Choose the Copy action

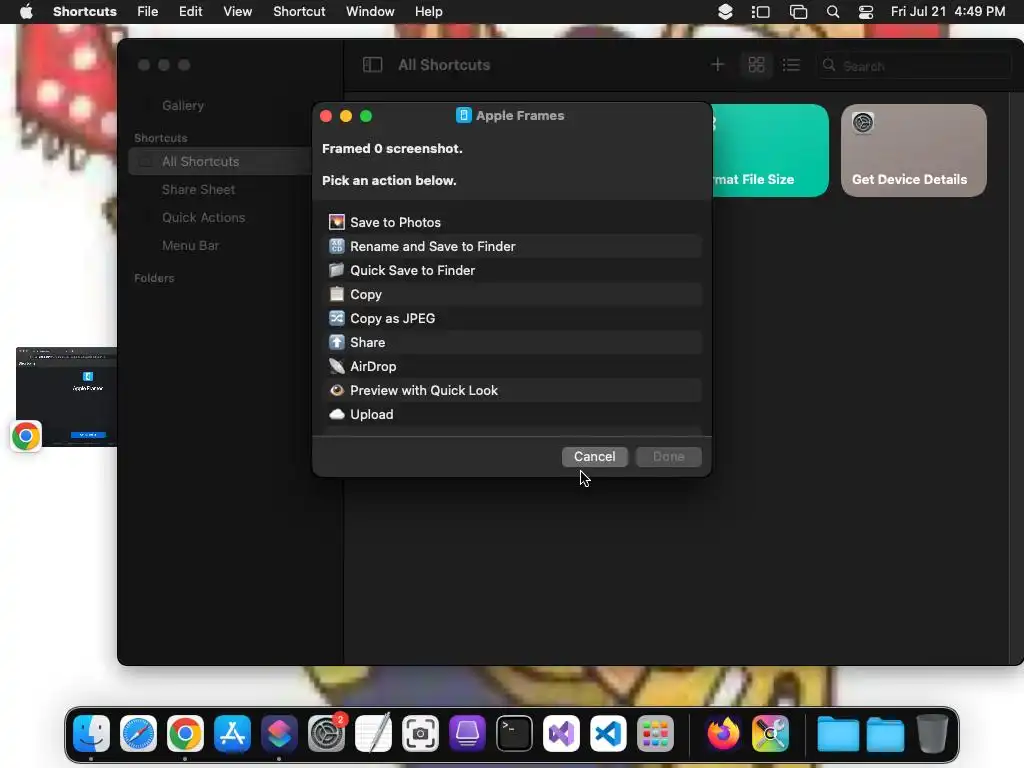pos(512,295)
